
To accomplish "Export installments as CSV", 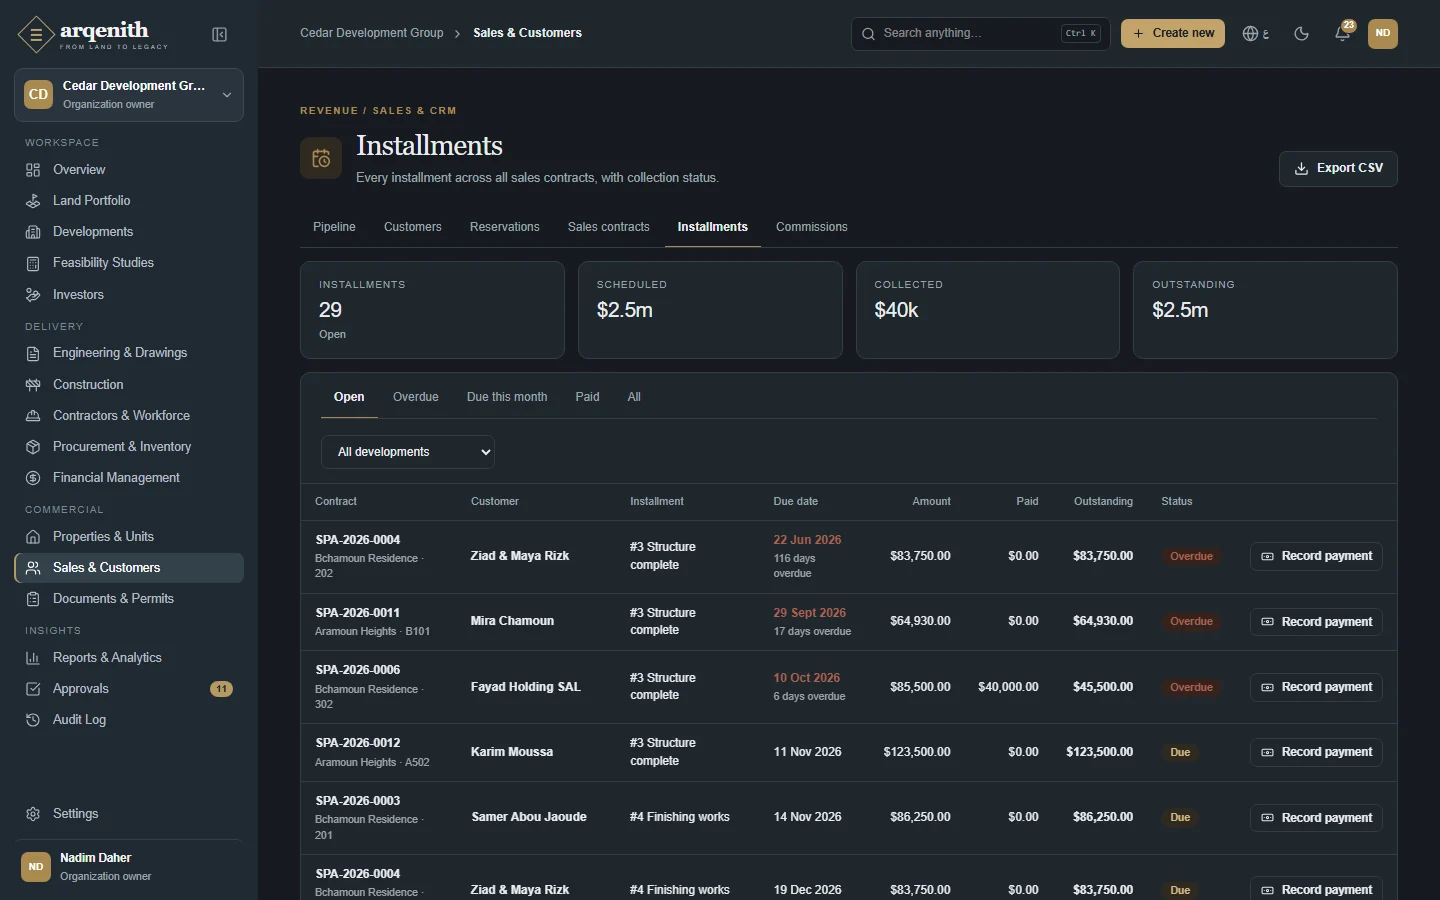I will pos(1338,169).
